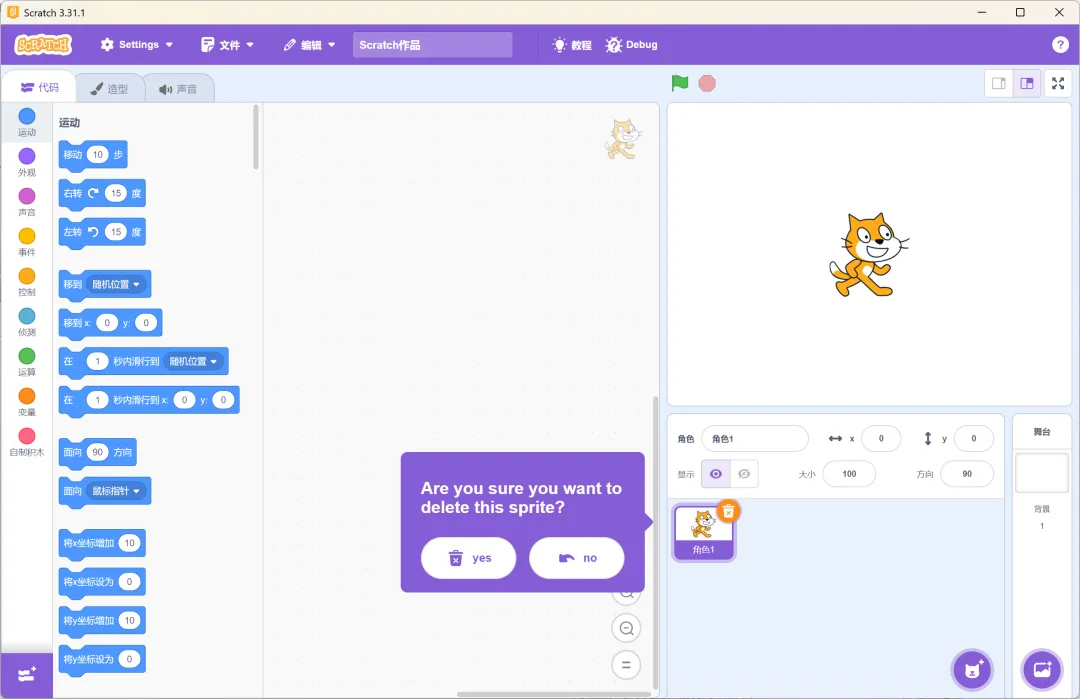
Task: Select the stage backdrop thumbnail
Action: (1041, 472)
